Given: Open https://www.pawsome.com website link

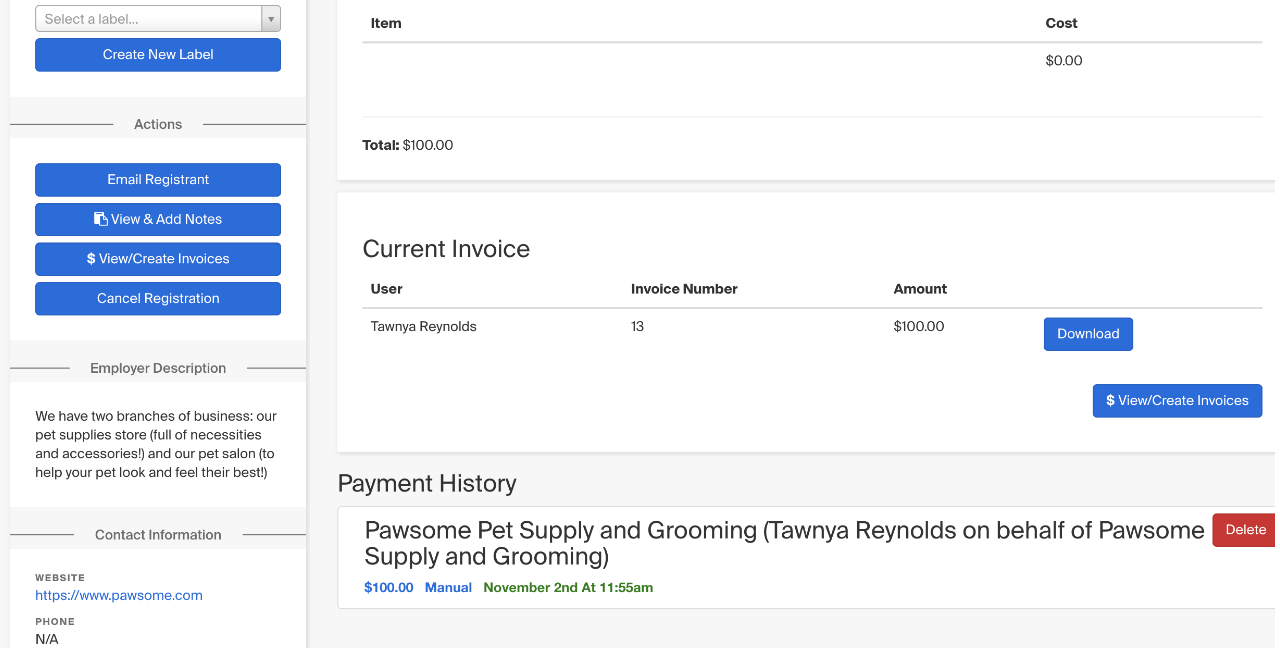Looking at the screenshot, I should pos(119,595).
